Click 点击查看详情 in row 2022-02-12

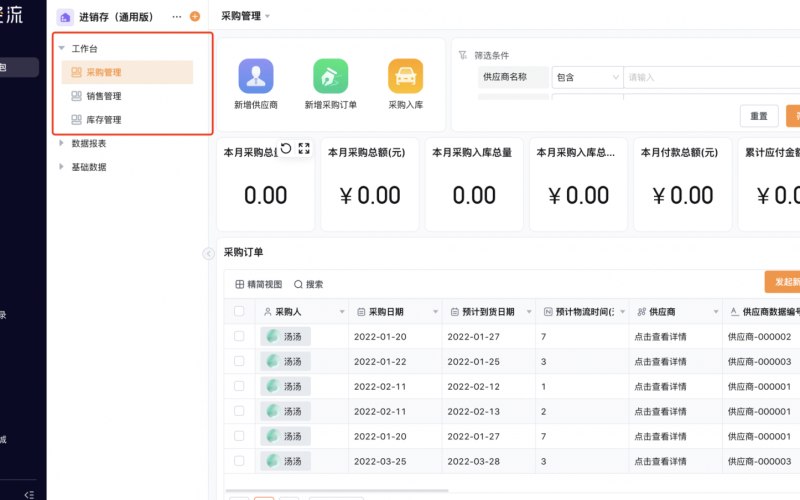660,387
